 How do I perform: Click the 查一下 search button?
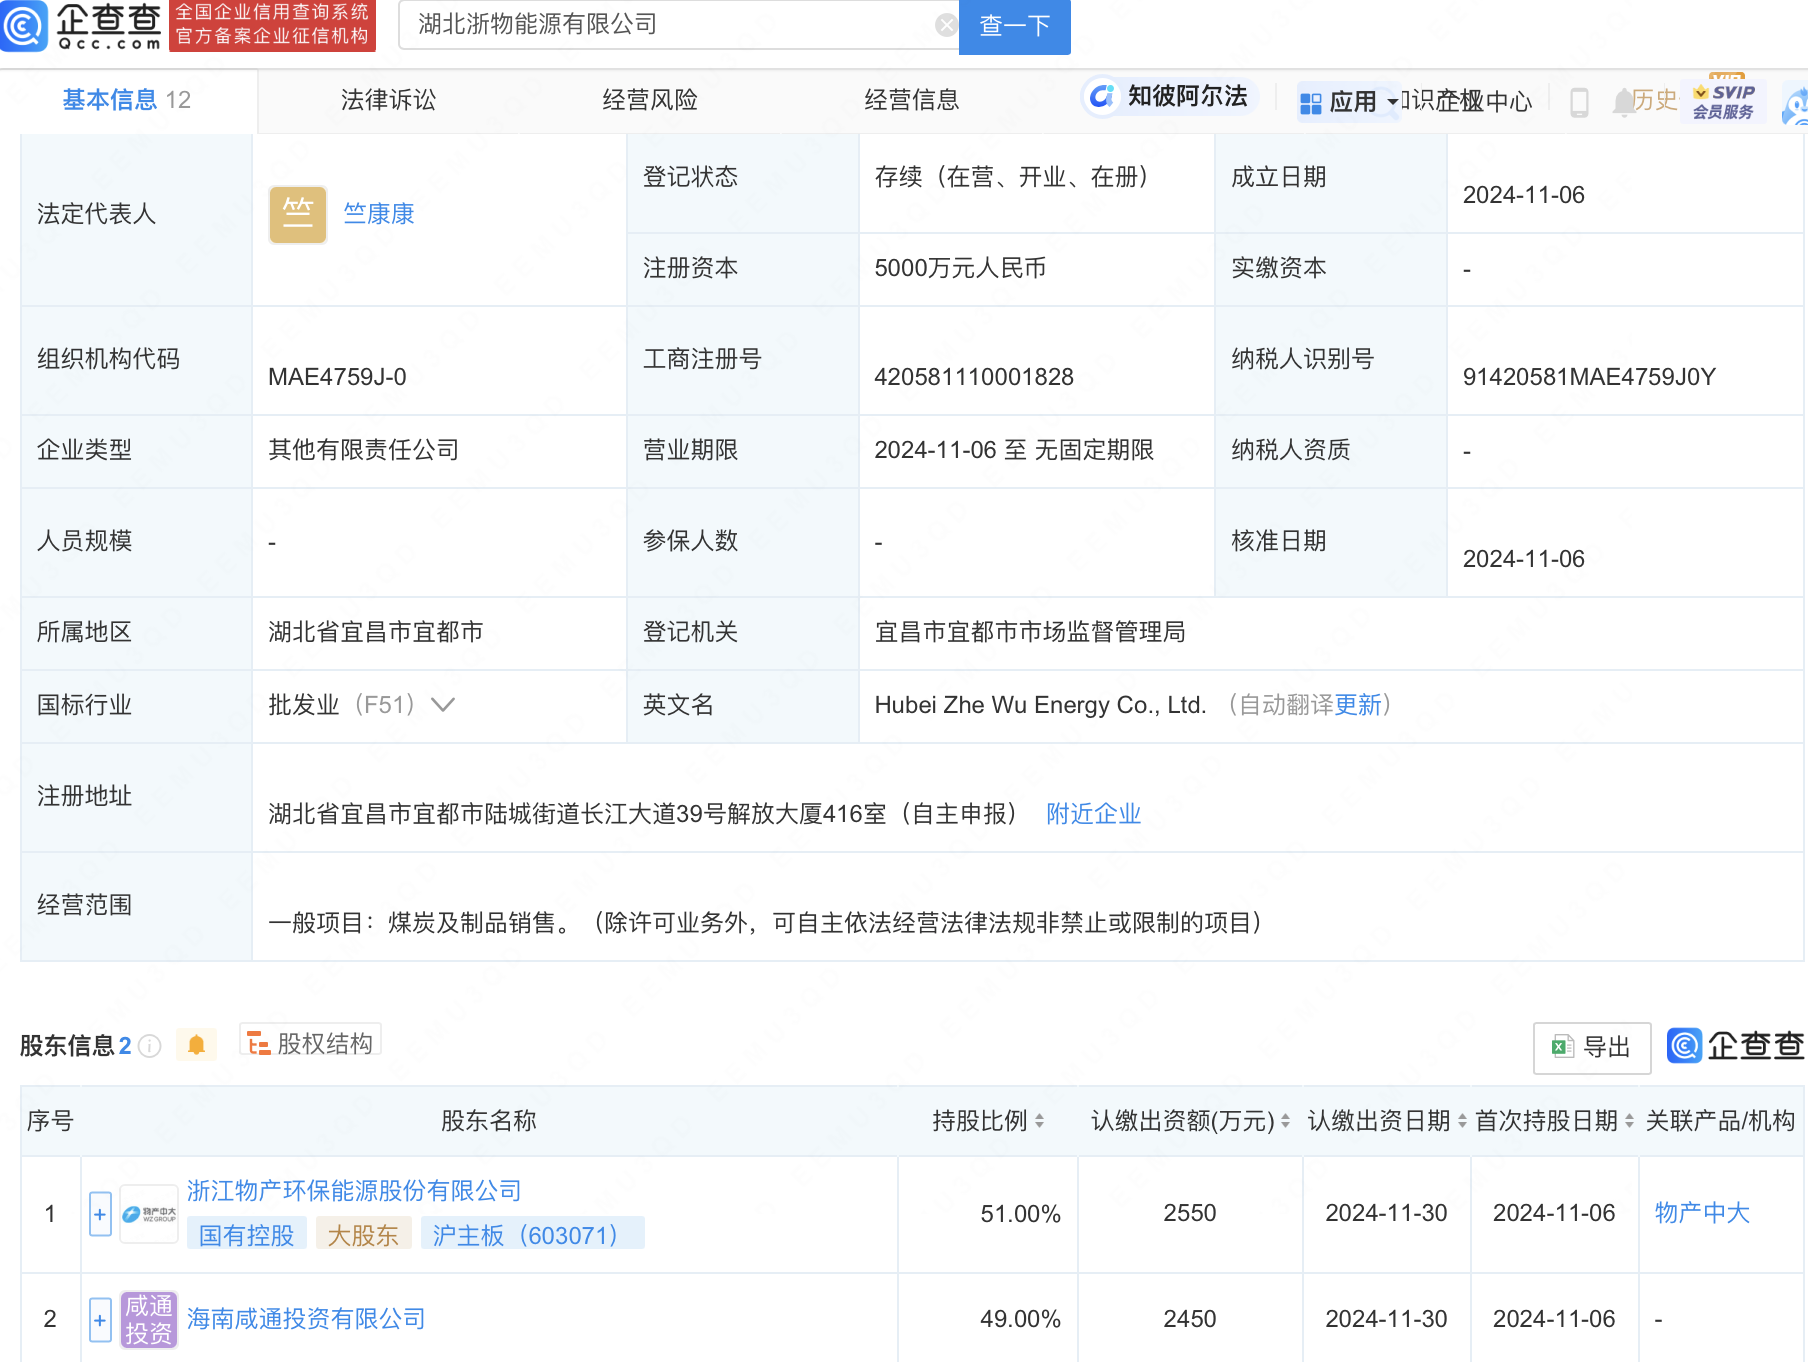pyautogui.click(x=1014, y=26)
